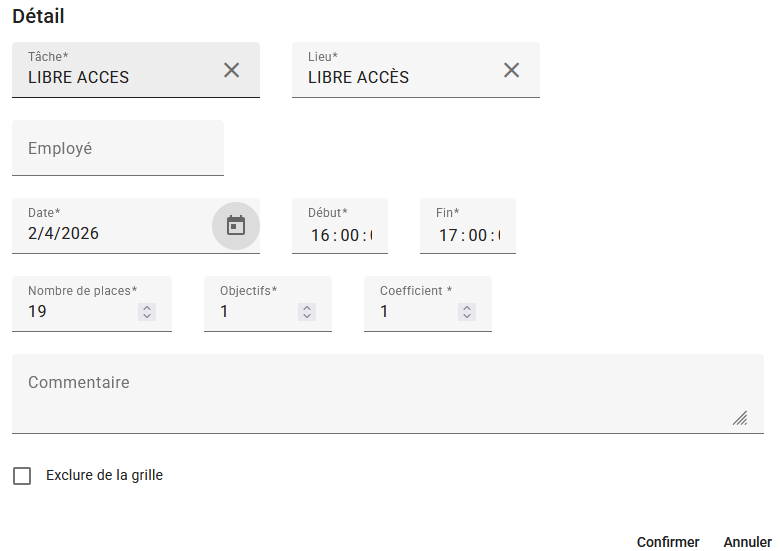This screenshot has width=780, height=551.
Task: Click the Coefficient number input
Action: pos(415,312)
